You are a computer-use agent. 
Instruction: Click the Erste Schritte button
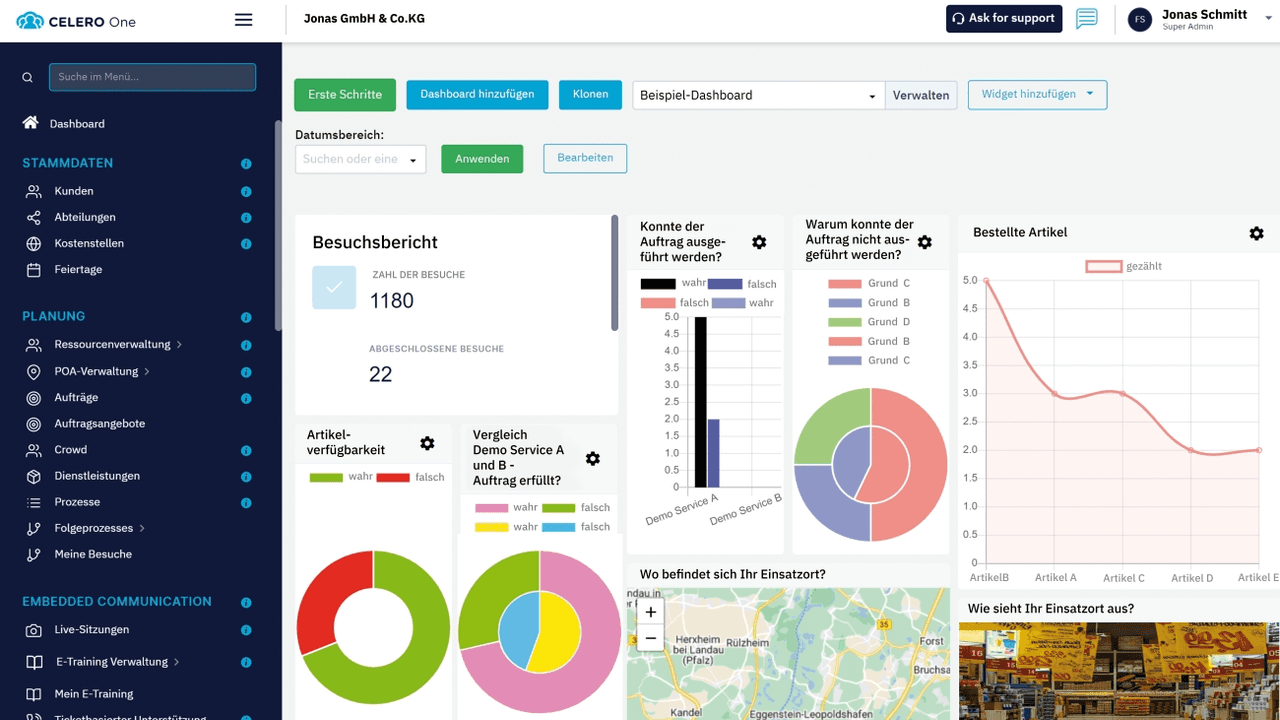pyautogui.click(x=345, y=95)
